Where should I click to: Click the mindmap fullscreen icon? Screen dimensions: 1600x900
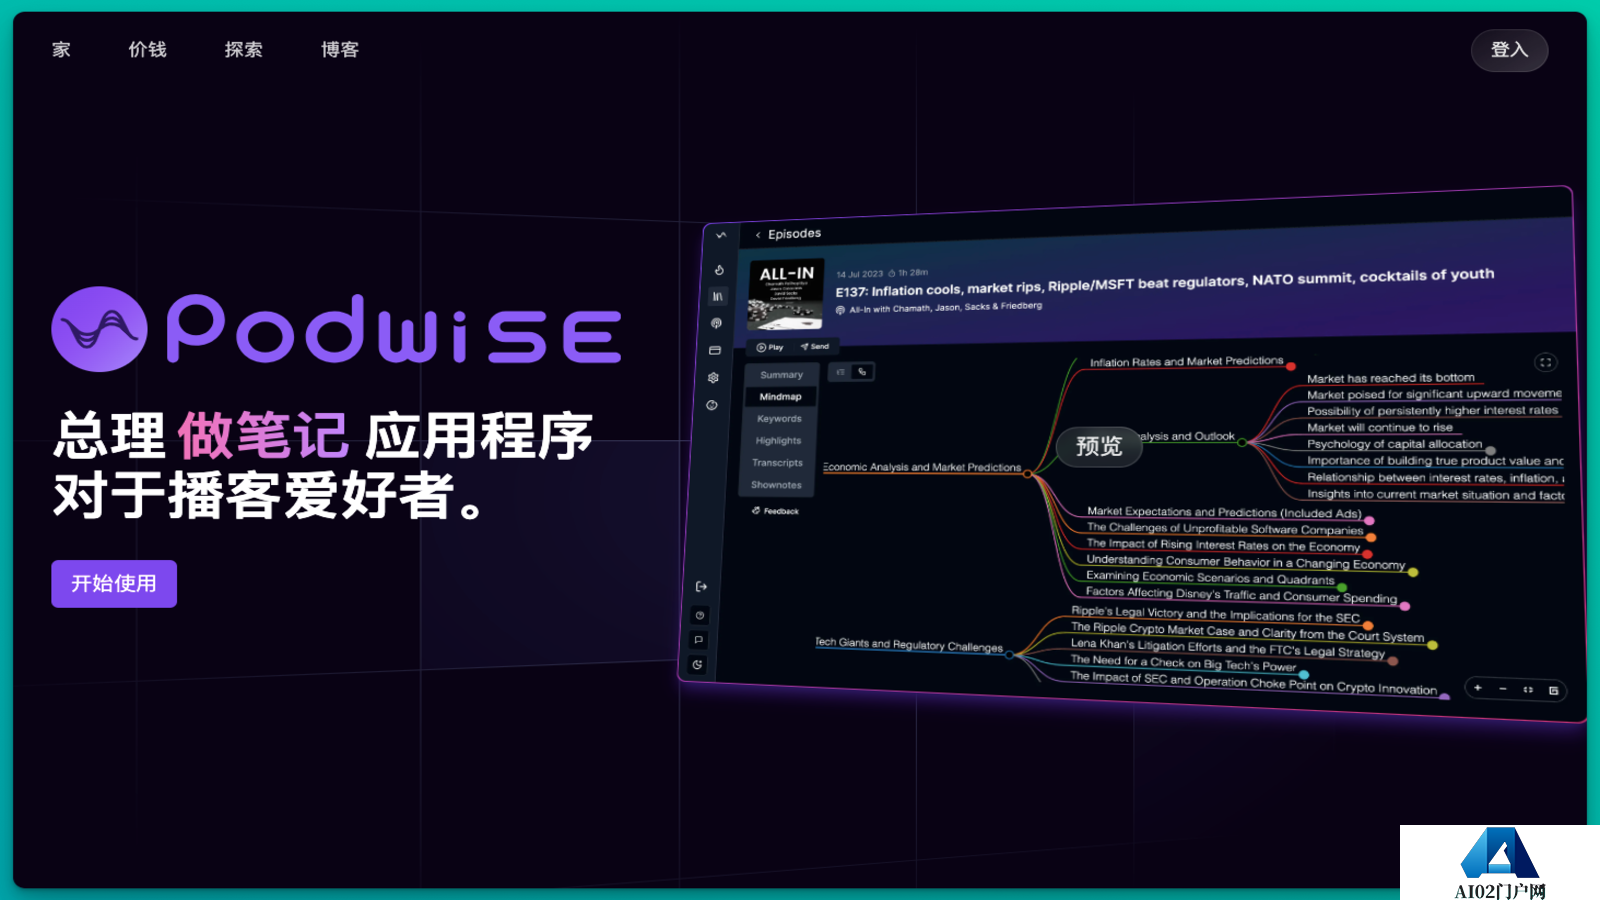pyautogui.click(x=1546, y=362)
